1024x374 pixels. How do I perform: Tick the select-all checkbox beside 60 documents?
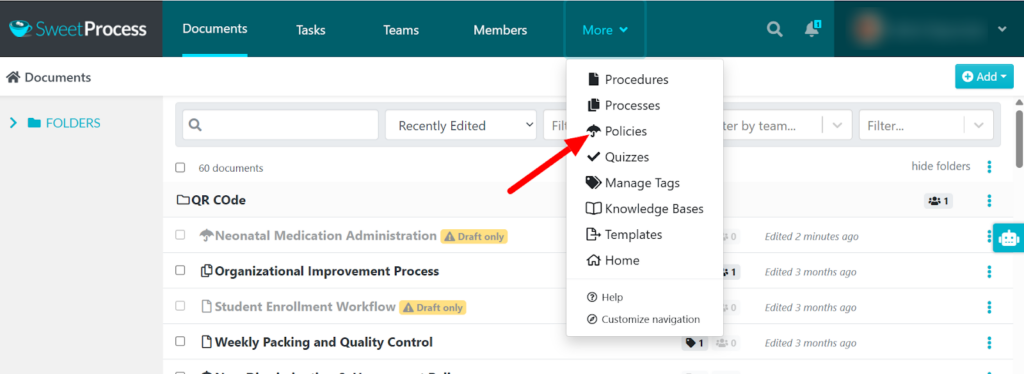180,168
